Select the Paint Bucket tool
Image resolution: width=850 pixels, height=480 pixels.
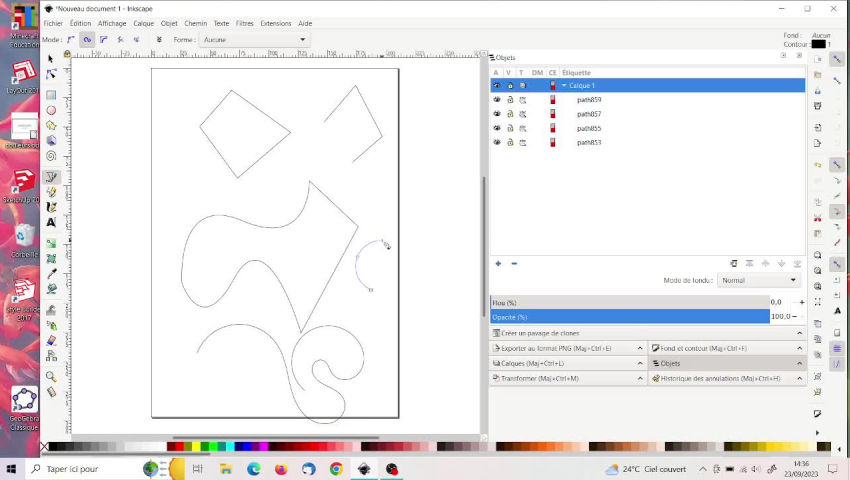point(51,289)
